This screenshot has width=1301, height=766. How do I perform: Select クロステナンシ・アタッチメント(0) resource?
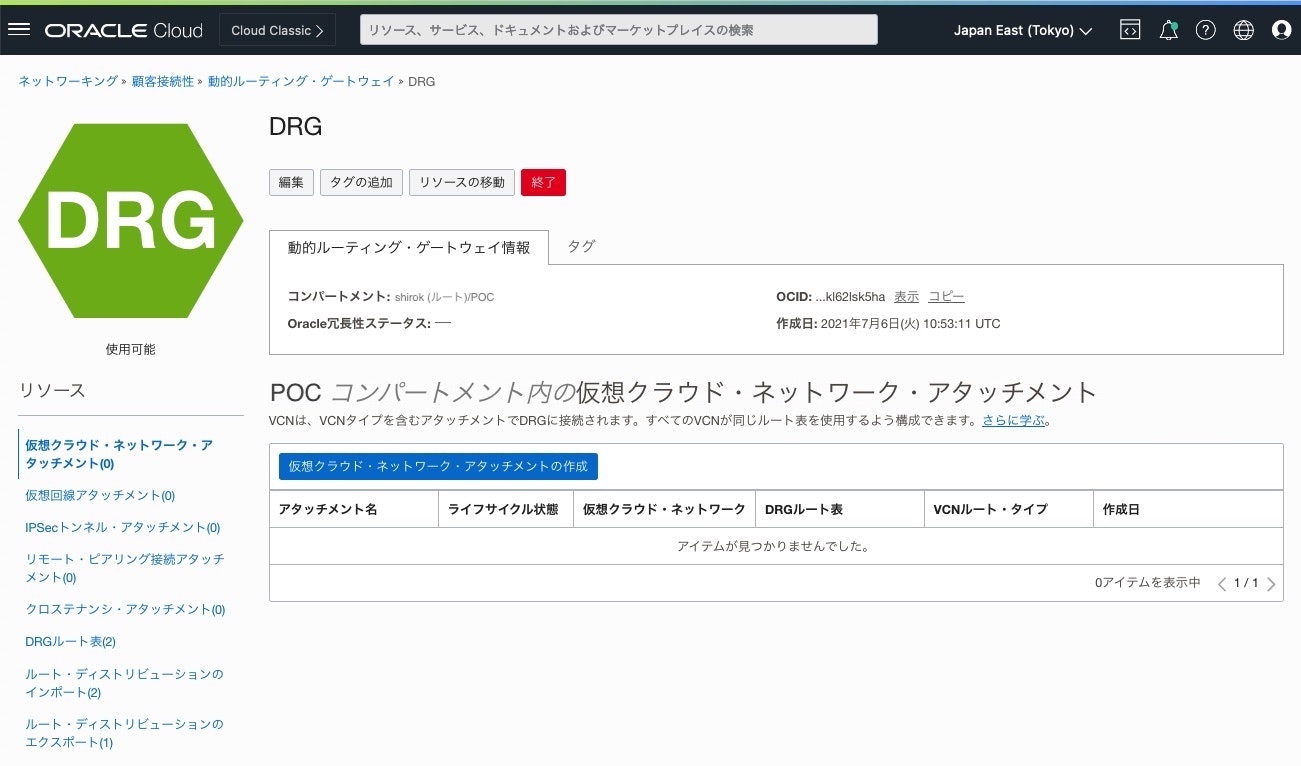125,609
